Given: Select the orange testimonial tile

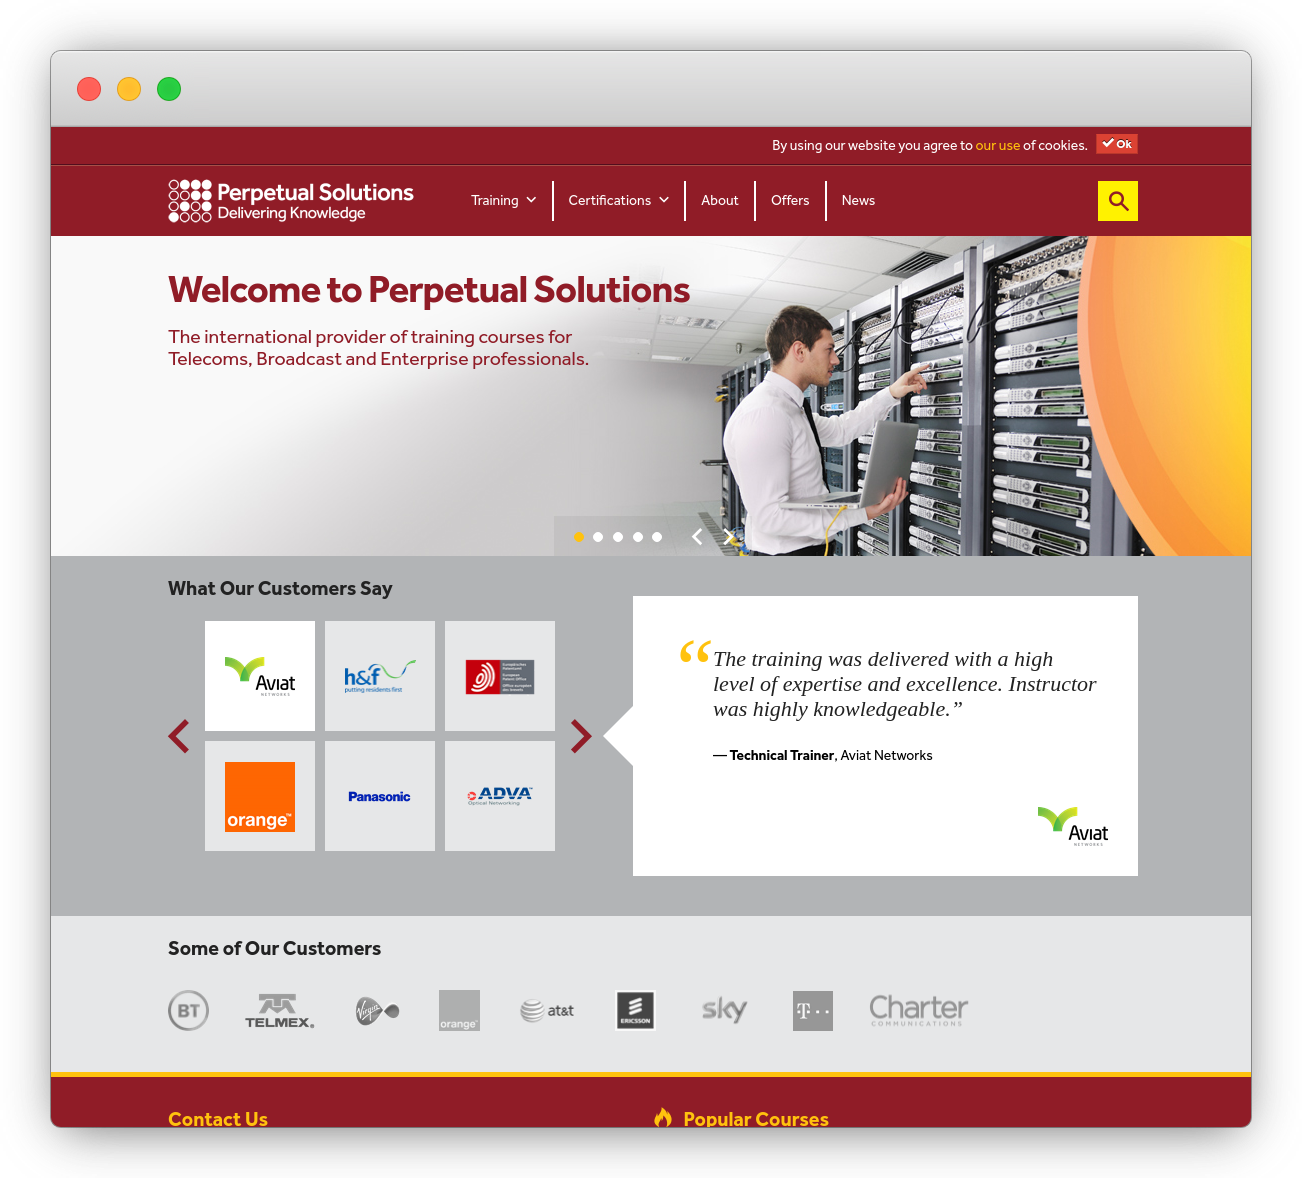Looking at the screenshot, I should 260,796.
